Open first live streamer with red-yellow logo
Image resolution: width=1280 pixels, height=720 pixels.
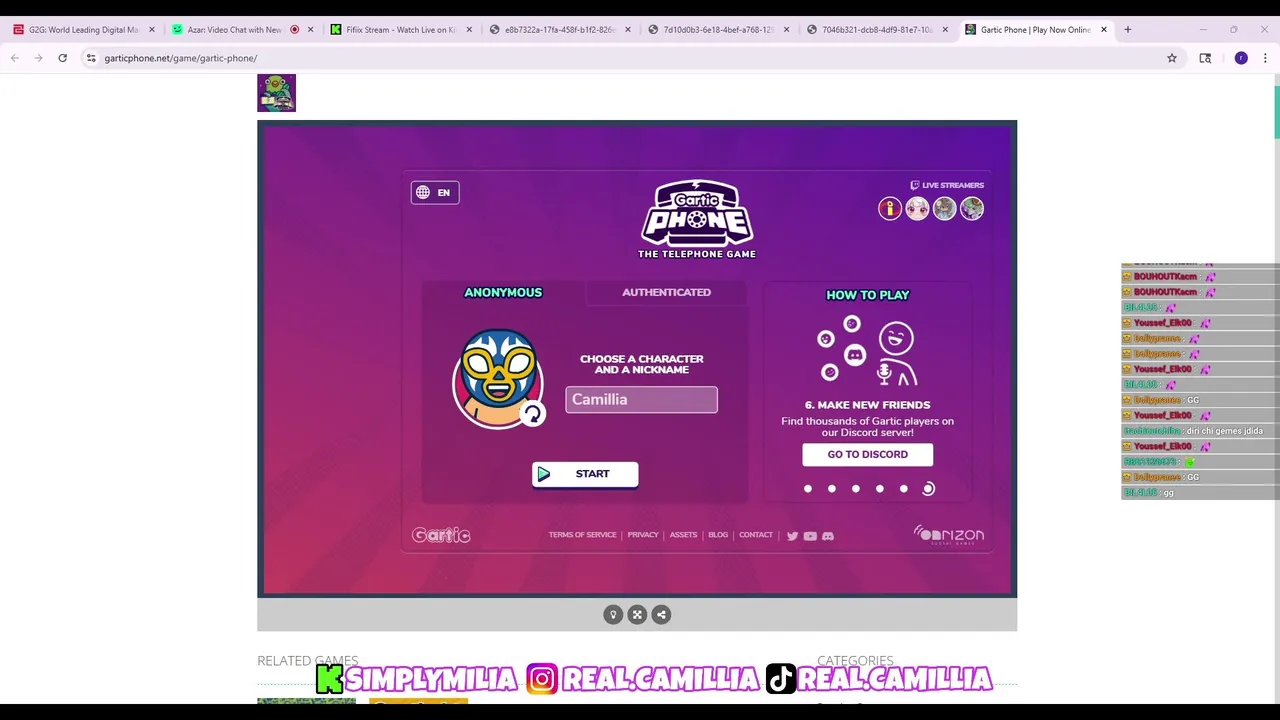pyautogui.click(x=890, y=208)
